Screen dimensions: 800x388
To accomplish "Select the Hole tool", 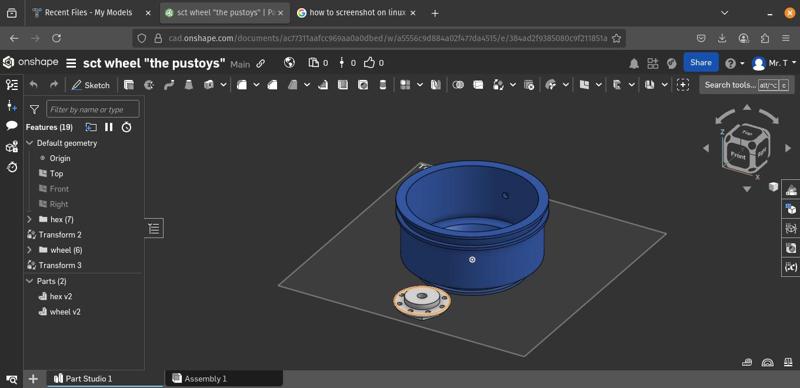I will point(363,85).
